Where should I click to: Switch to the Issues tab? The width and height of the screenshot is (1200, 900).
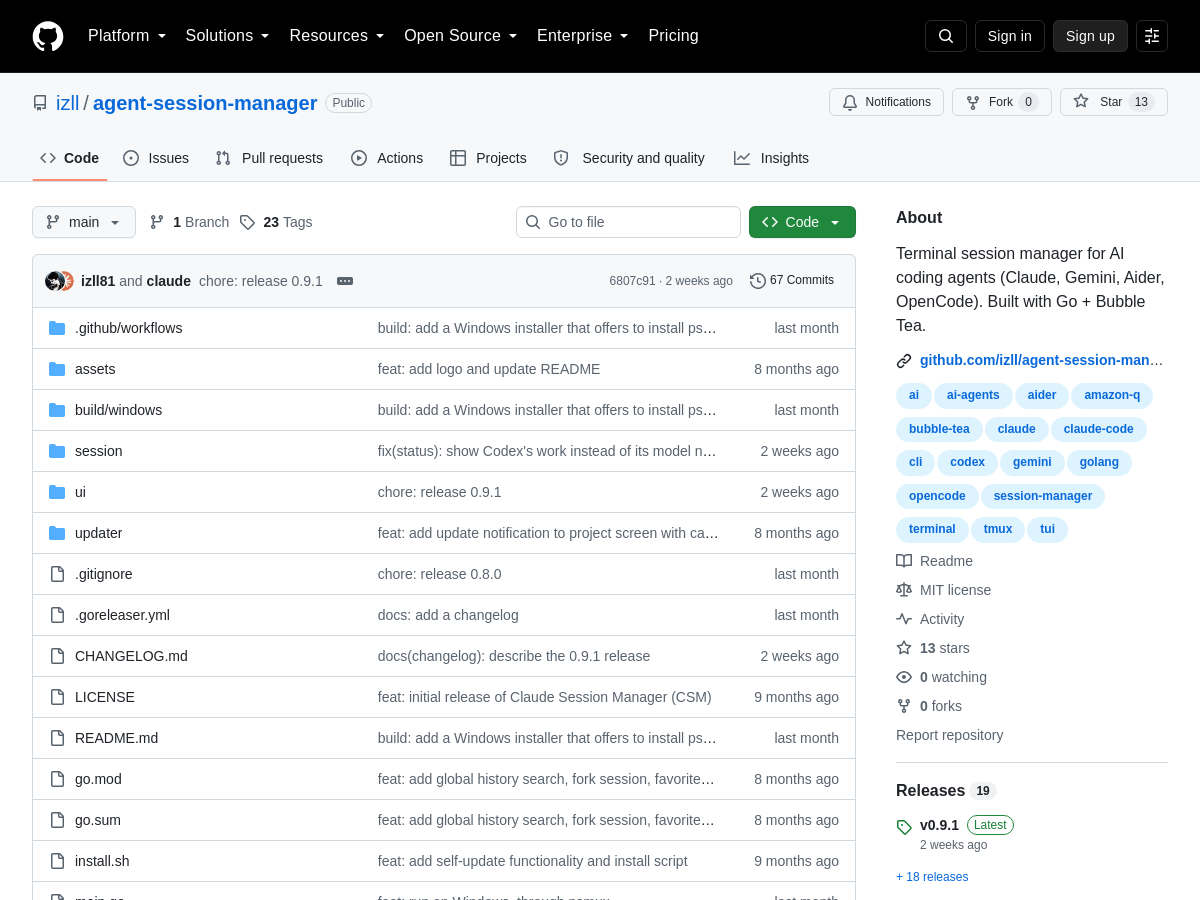coord(156,158)
